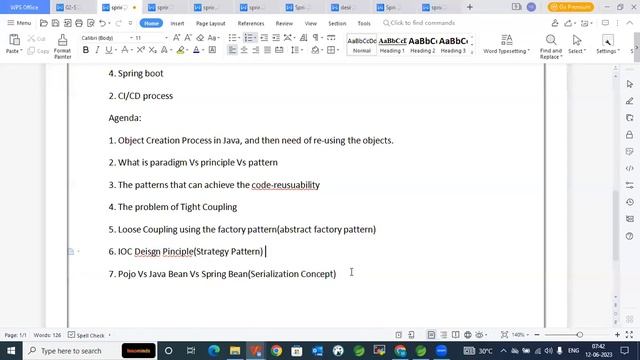Open Word Typesetting tool
The width and height of the screenshot is (640, 360).
[x=506, y=44]
